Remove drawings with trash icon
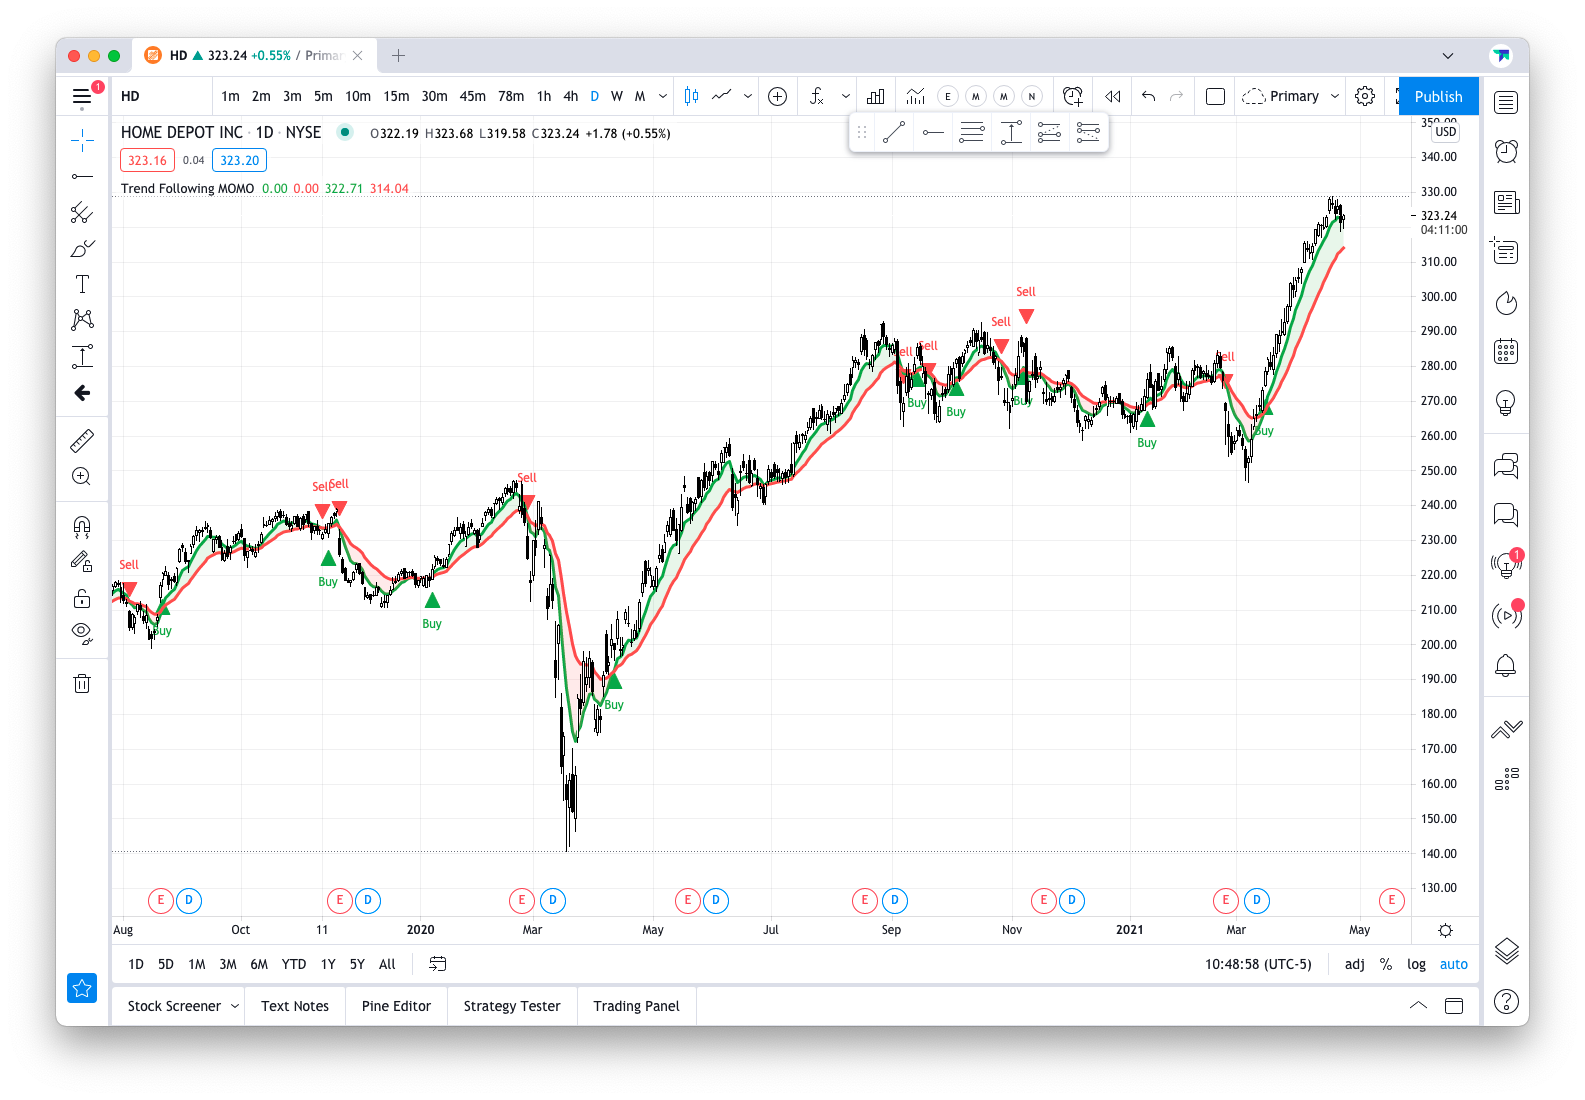Viewport: 1585px width, 1100px height. point(82,684)
